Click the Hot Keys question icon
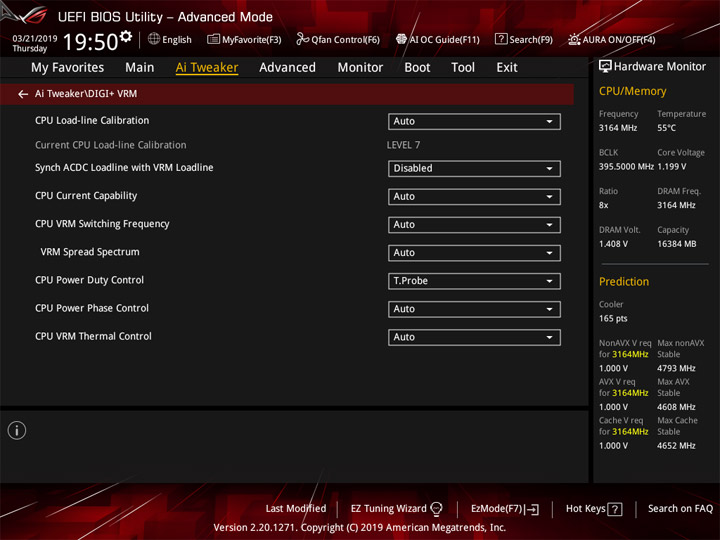Viewport: 720px width, 540px height. click(x=615, y=509)
